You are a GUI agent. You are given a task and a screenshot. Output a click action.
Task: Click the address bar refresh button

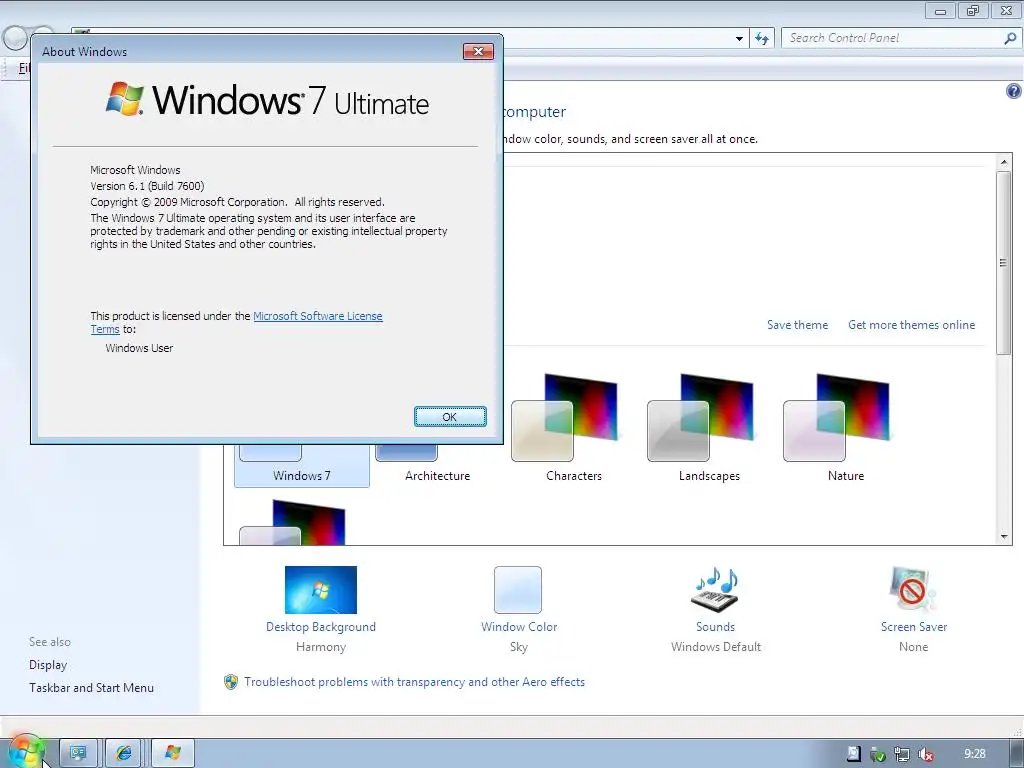pos(761,39)
